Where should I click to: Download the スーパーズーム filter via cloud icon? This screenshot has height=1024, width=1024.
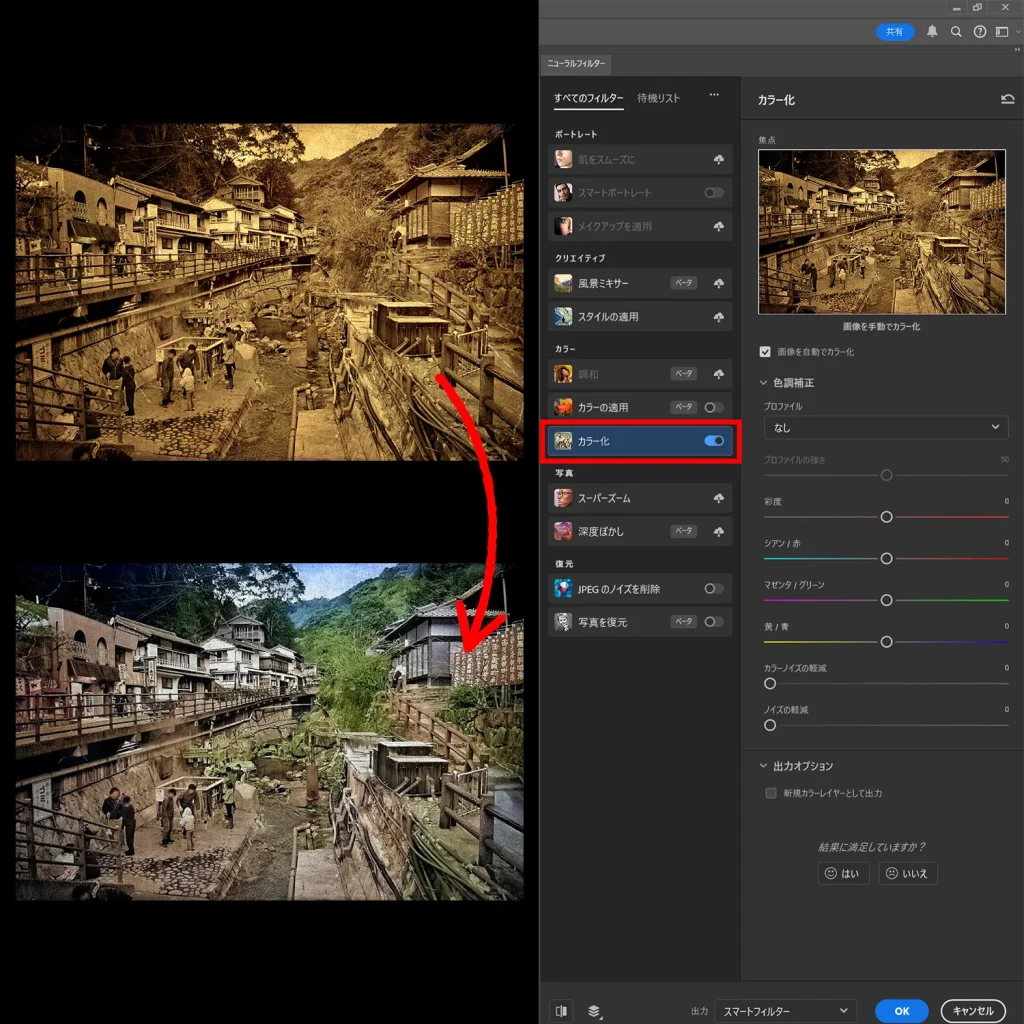point(718,498)
